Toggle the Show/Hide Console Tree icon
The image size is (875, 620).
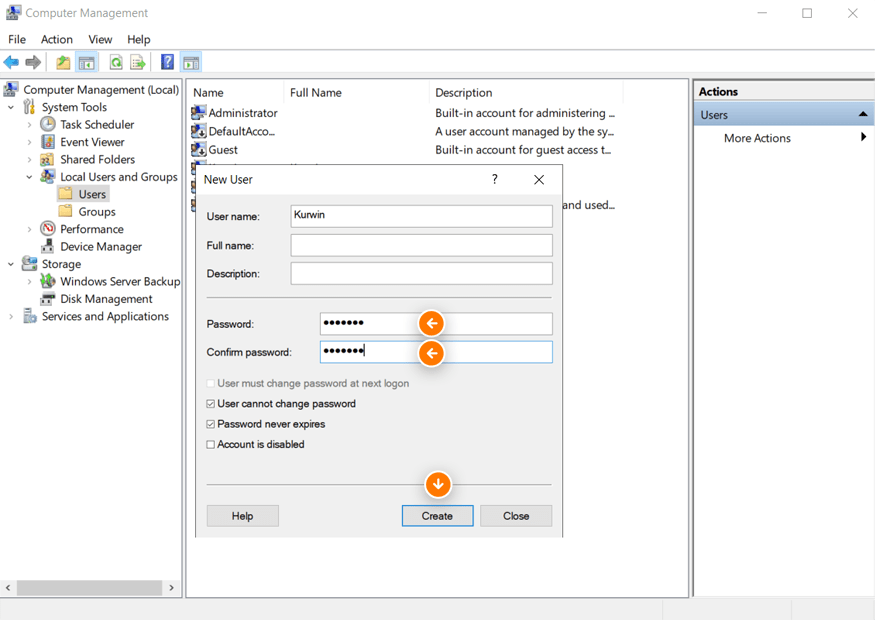tap(86, 61)
